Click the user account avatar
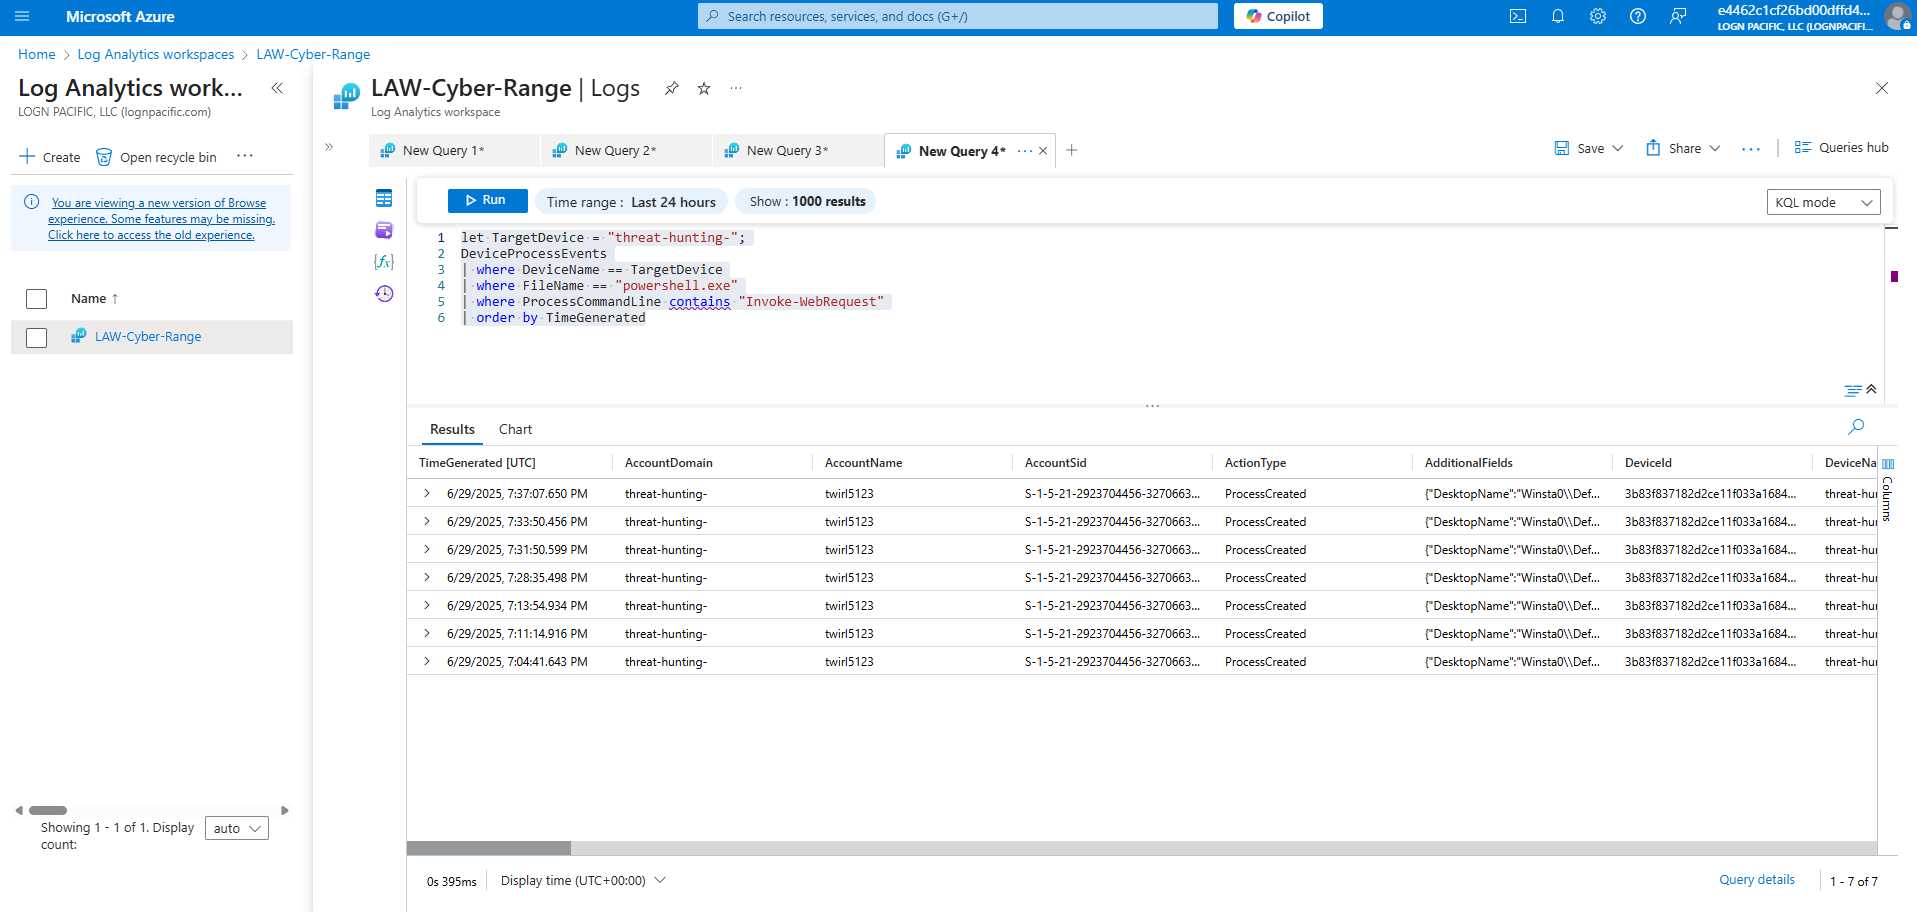The height and width of the screenshot is (912, 1917). tap(1897, 17)
